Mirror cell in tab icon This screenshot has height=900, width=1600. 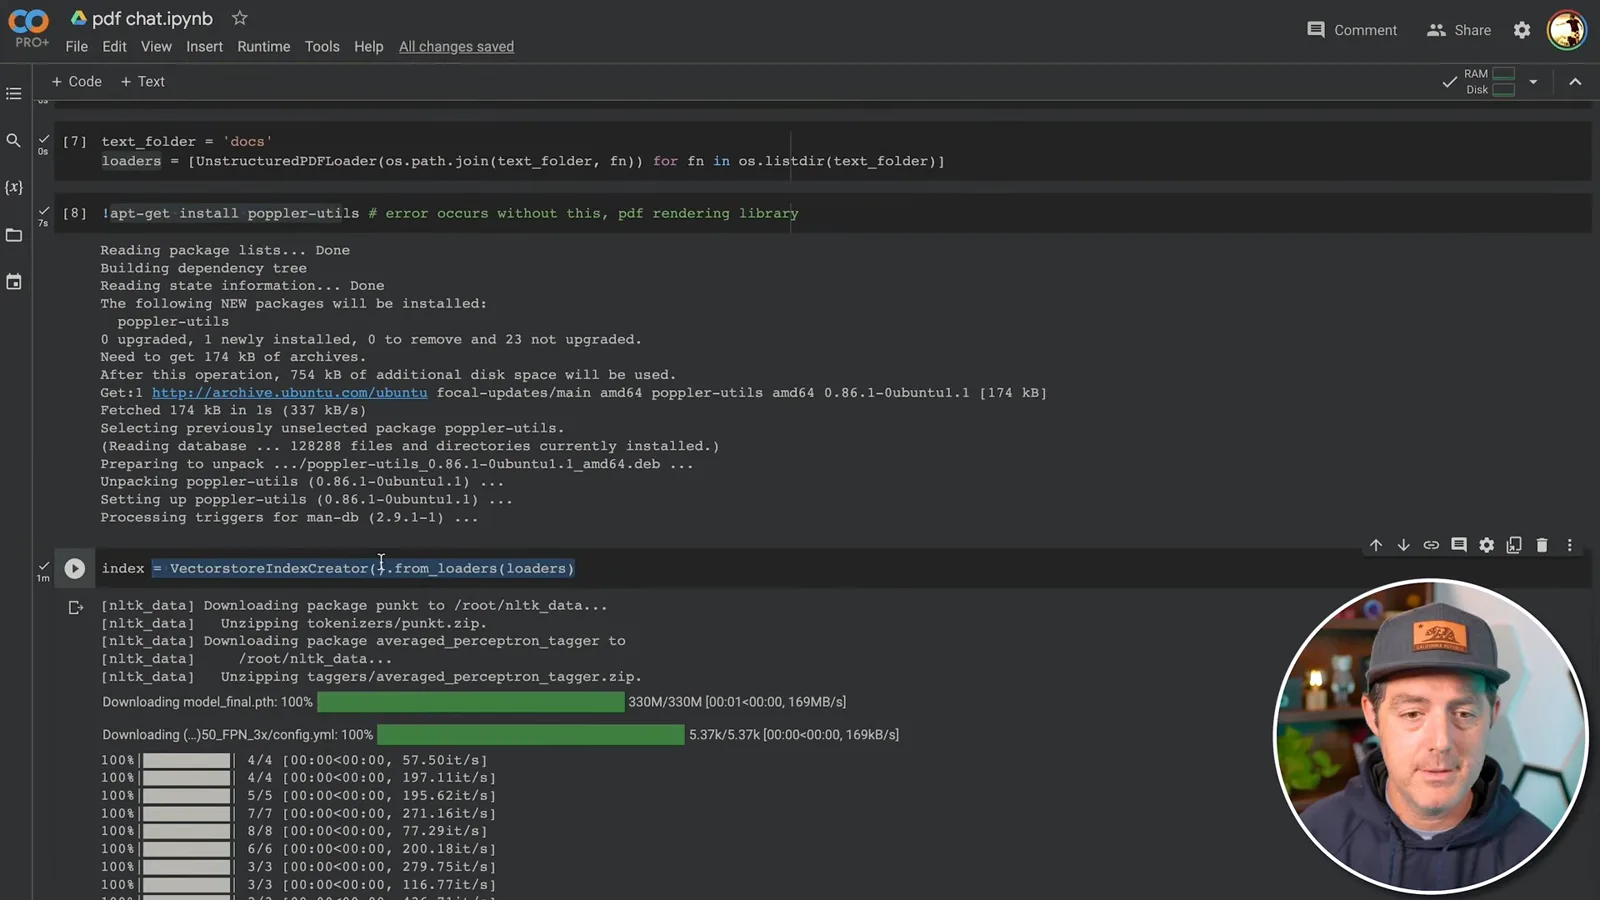(1514, 545)
